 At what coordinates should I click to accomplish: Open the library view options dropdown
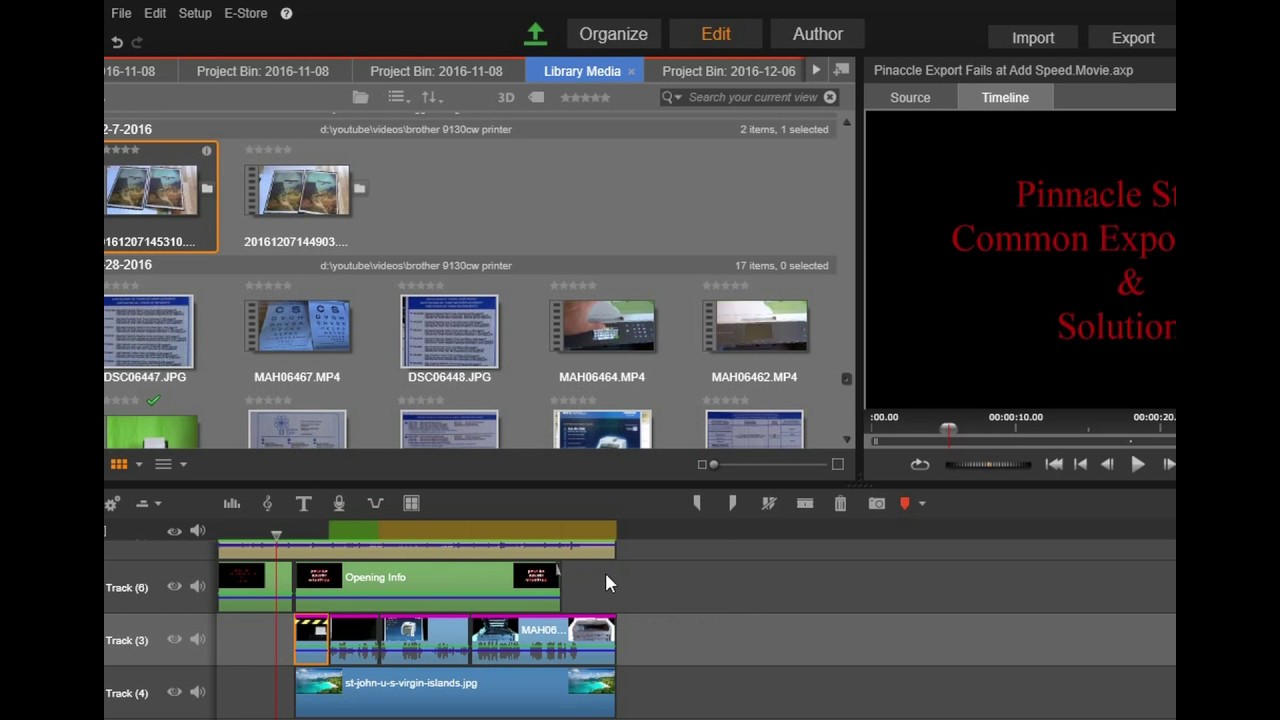click(398, 97)
